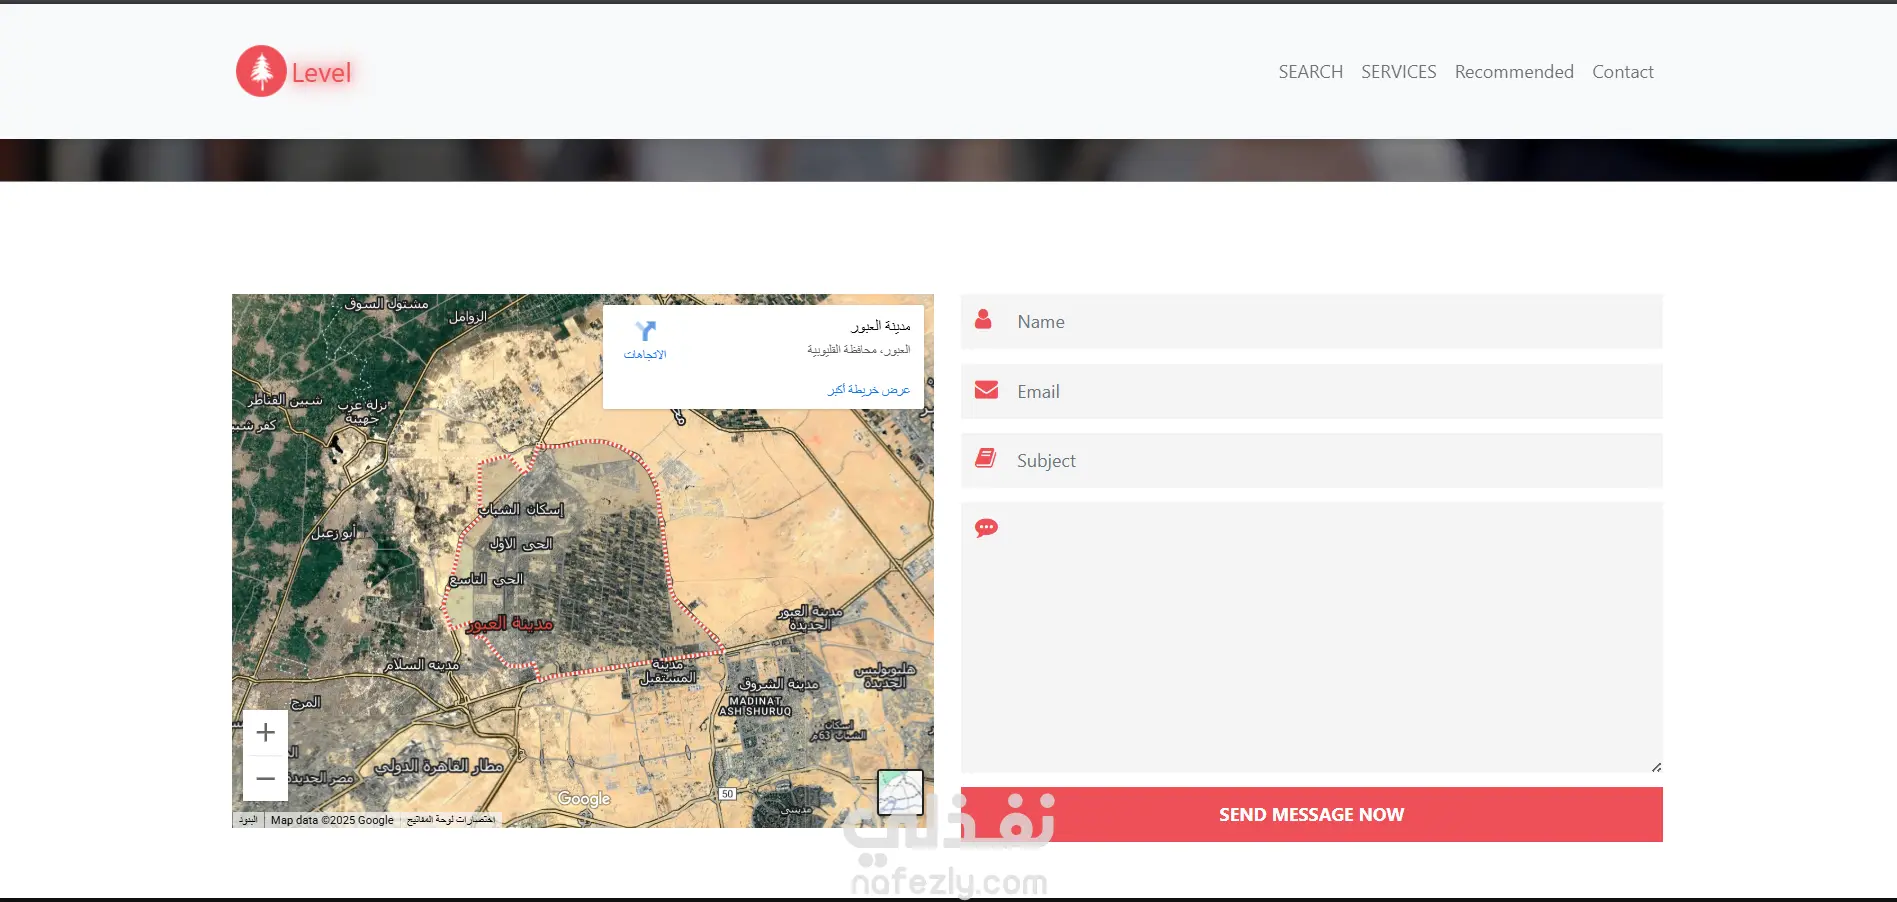Image resolution: width=1897 pixels, height=902 pixels.
Task: Click the مطار القاهرة الدولي map label
Action: click(439, 766)
